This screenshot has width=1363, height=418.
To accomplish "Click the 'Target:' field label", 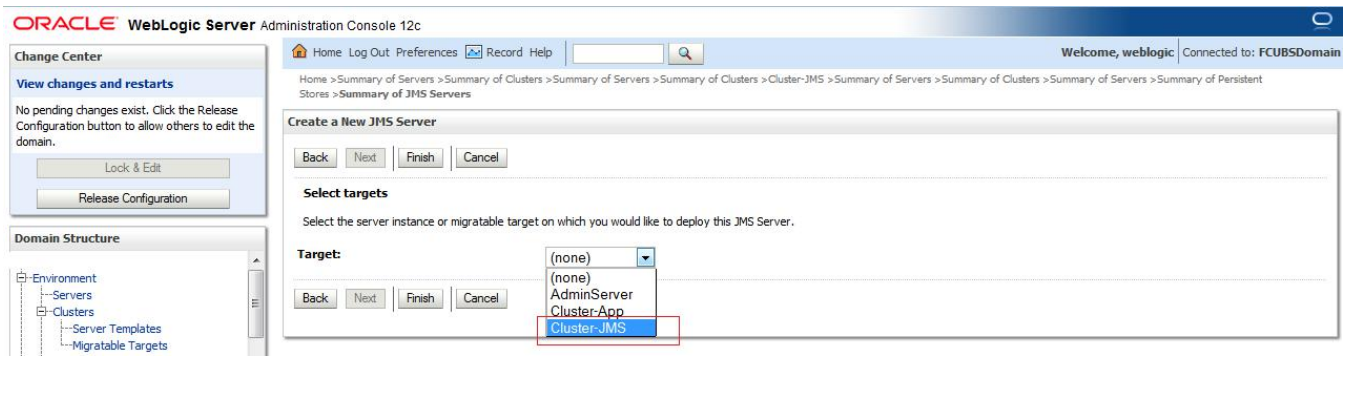I will click(x=319, y=254).
